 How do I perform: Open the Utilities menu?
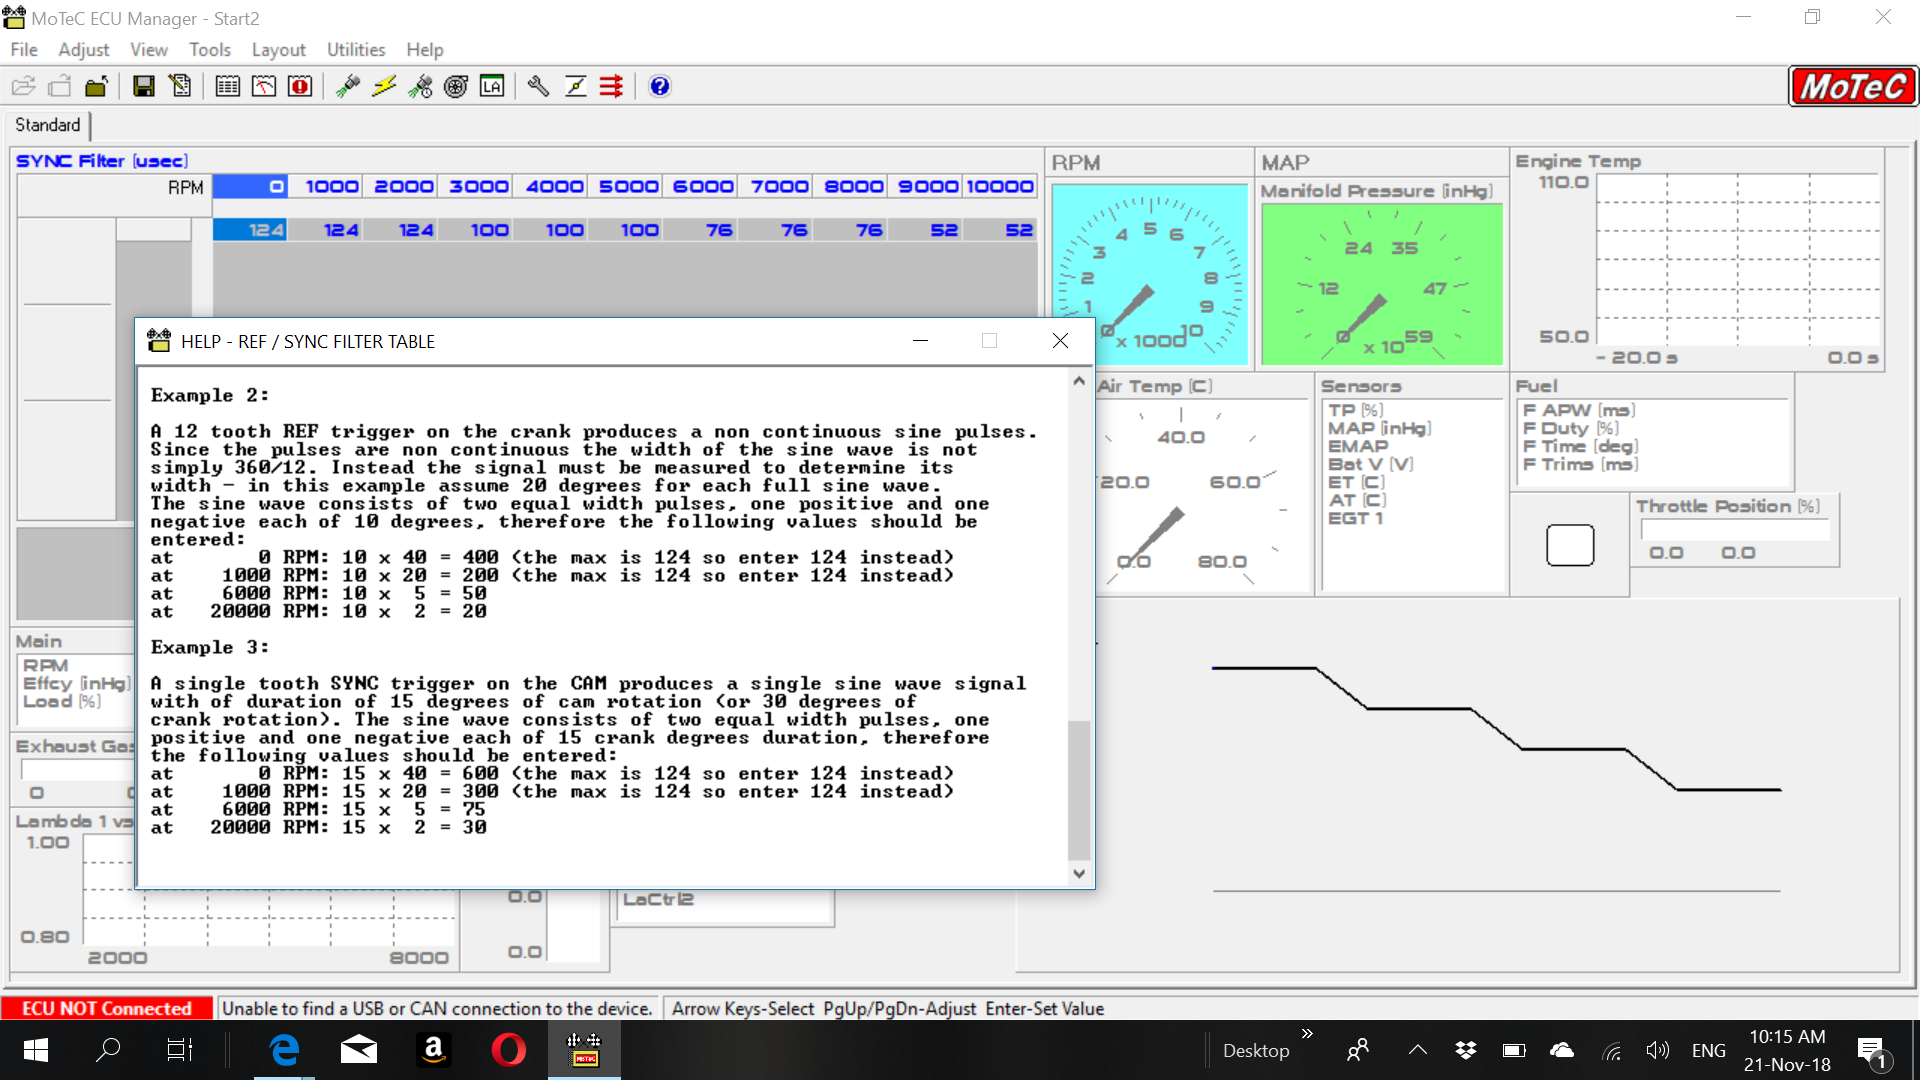click(355, 49)
